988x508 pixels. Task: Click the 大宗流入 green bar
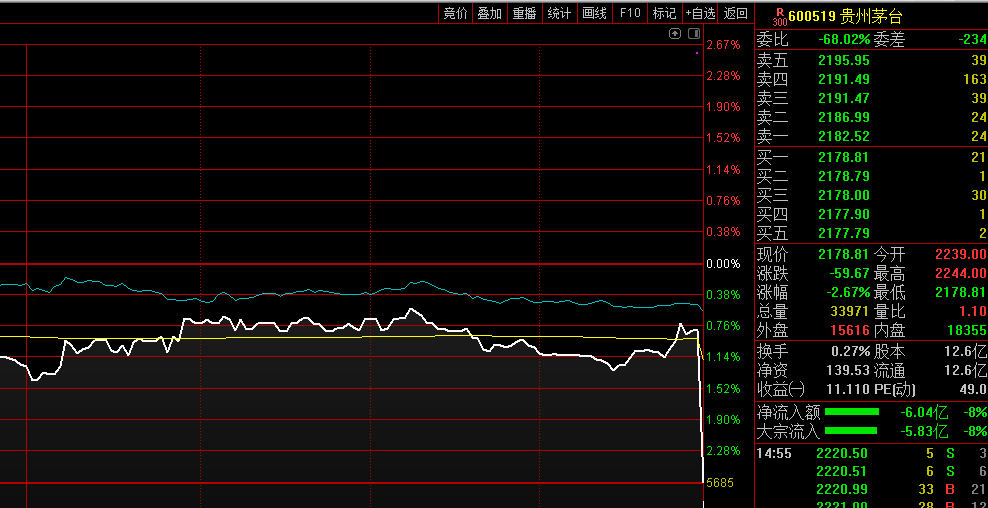coord(851,430)
